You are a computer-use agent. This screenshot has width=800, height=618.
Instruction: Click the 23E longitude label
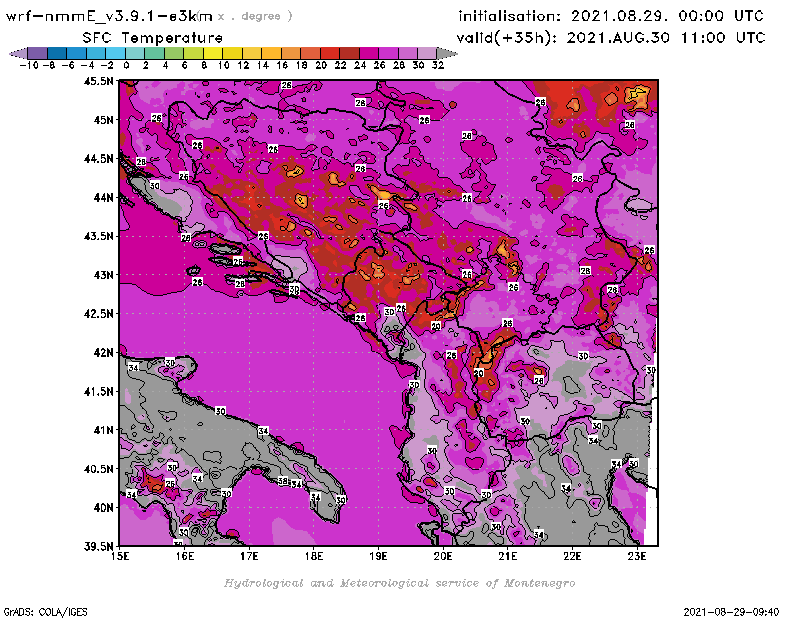[637, 556]
